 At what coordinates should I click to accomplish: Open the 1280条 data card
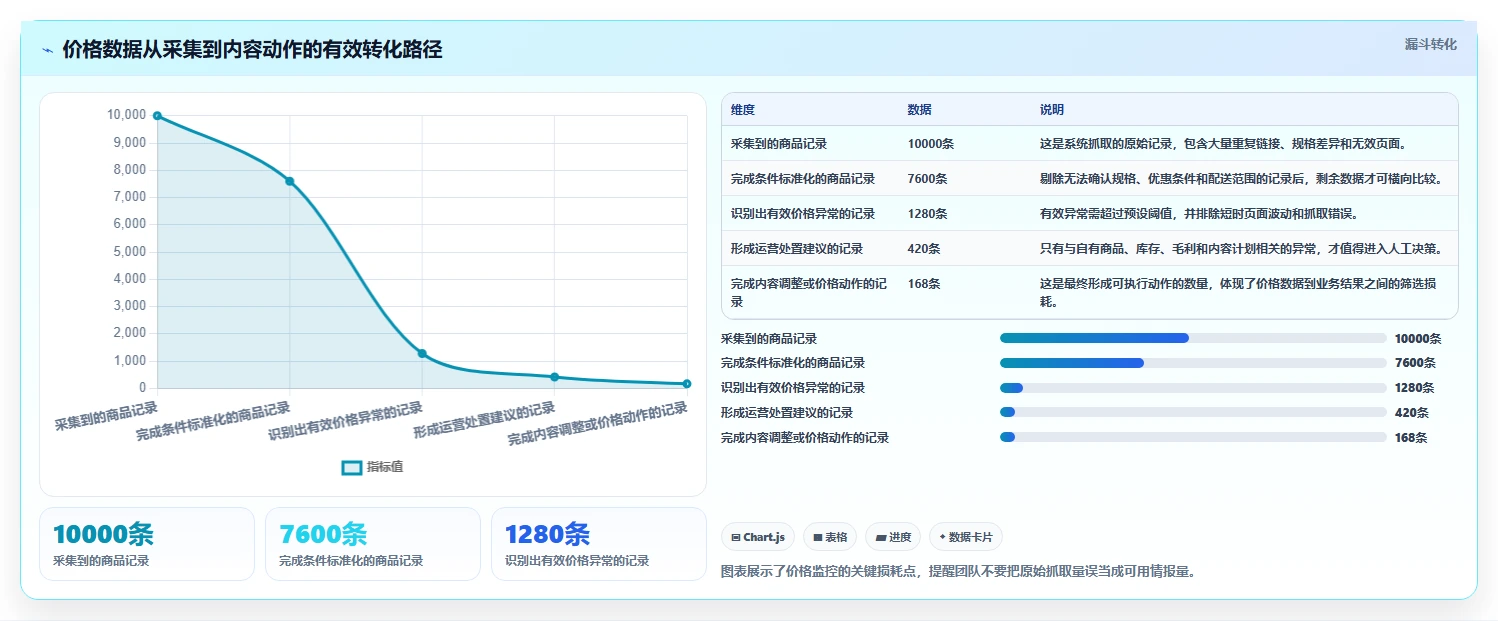point(599,544)
